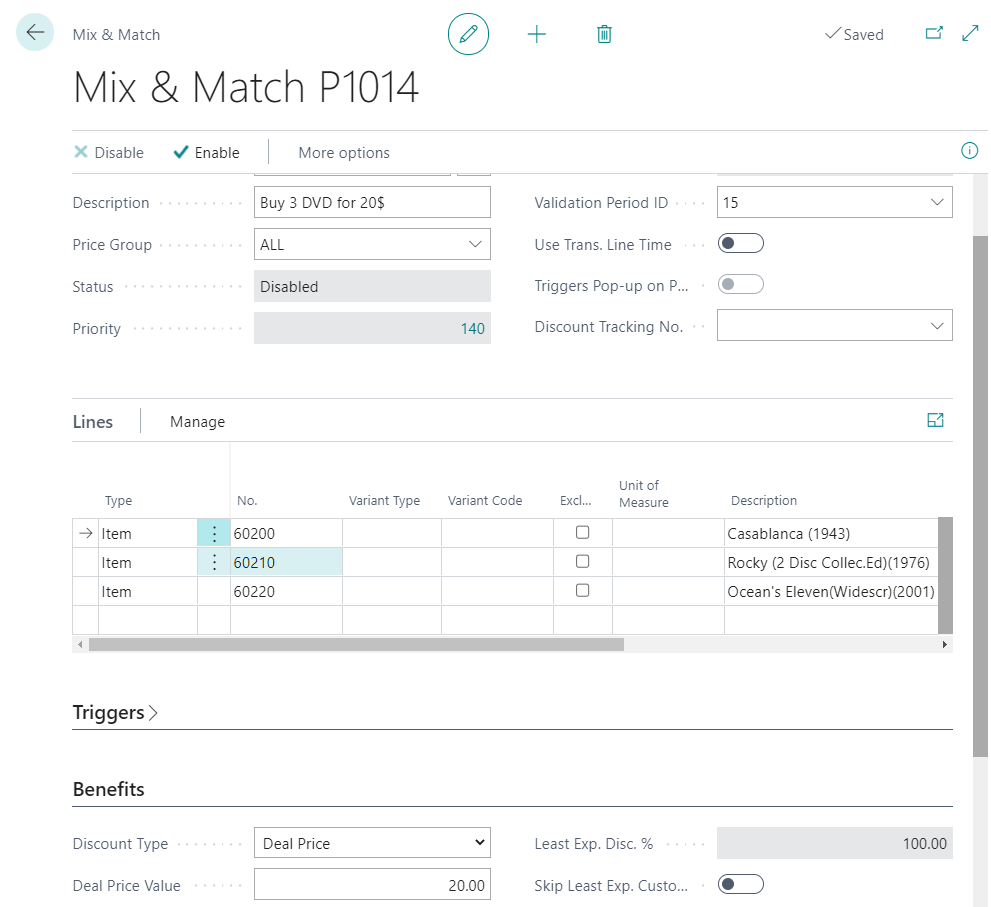991x907 pixels.
Task: Expand the Triggers section
Action: tap(115, 713)
